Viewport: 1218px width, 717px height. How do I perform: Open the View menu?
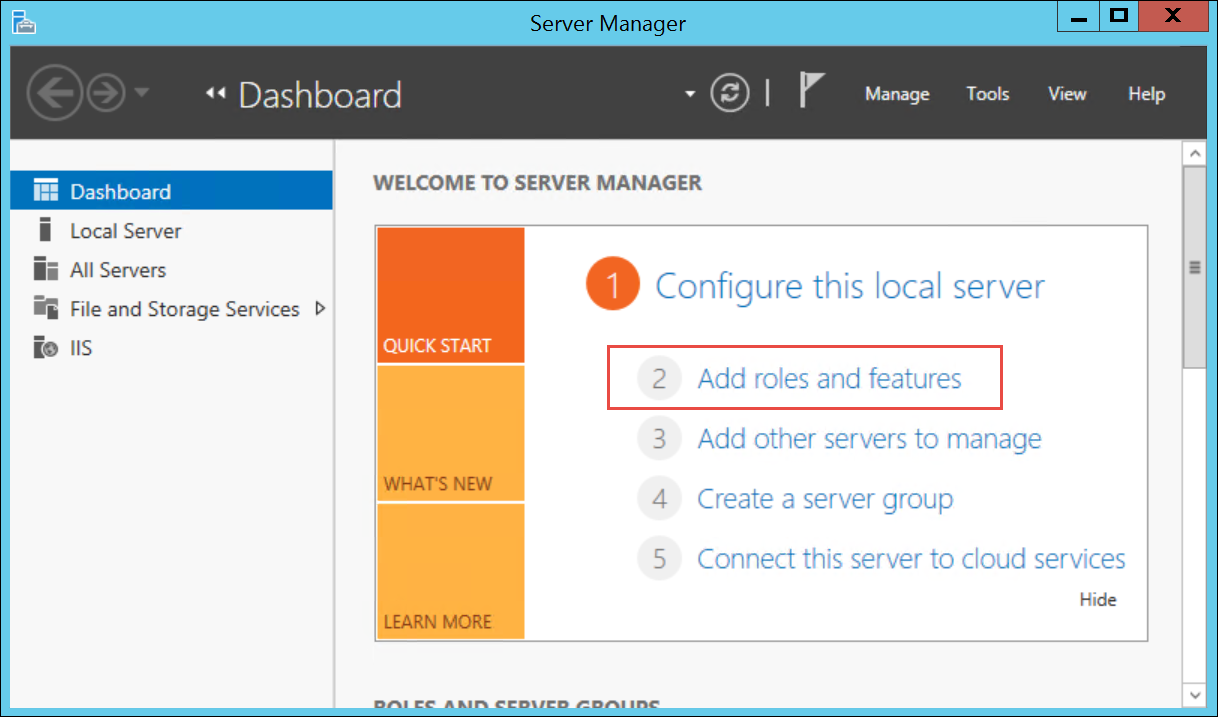(x=1067, y=94)
